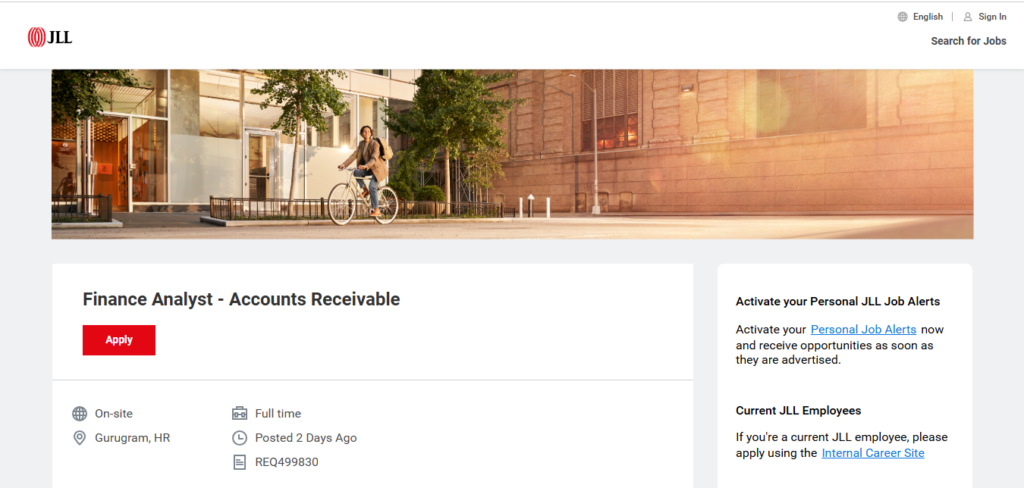Click Activate your Personal JLL Job Alerts heading

[x=838, y=301]
